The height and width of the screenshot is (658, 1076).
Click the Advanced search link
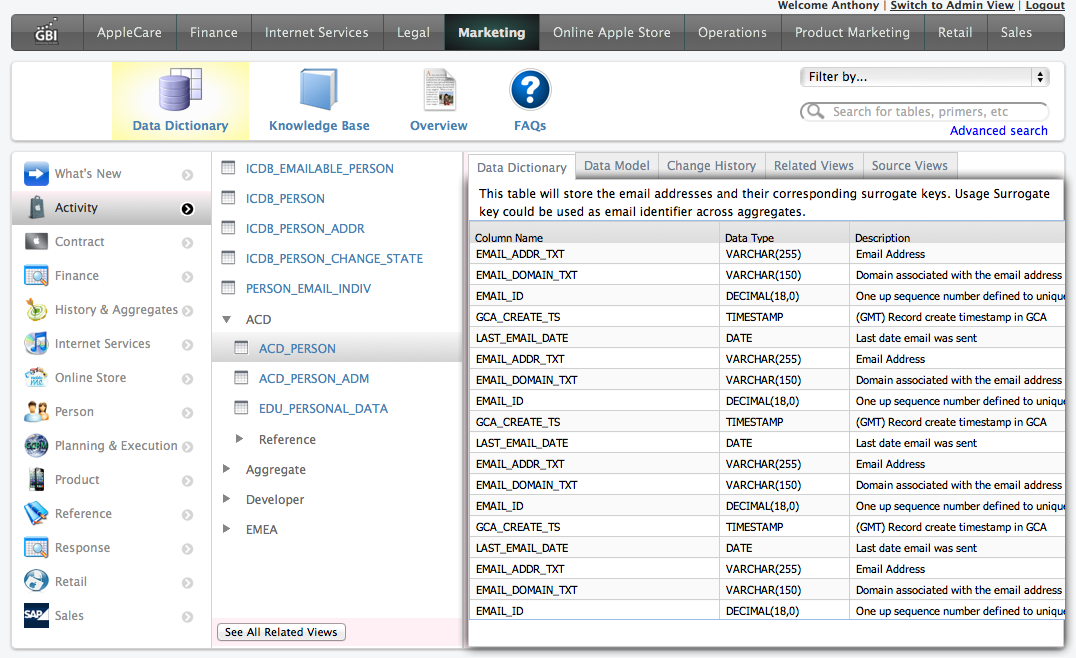(998, 131)
